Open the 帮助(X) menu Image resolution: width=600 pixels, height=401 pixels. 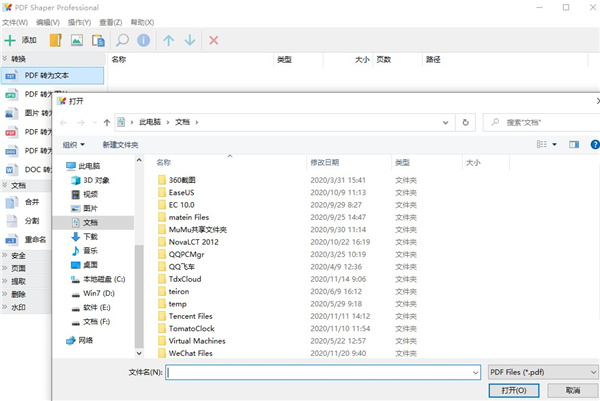point(142,23)
